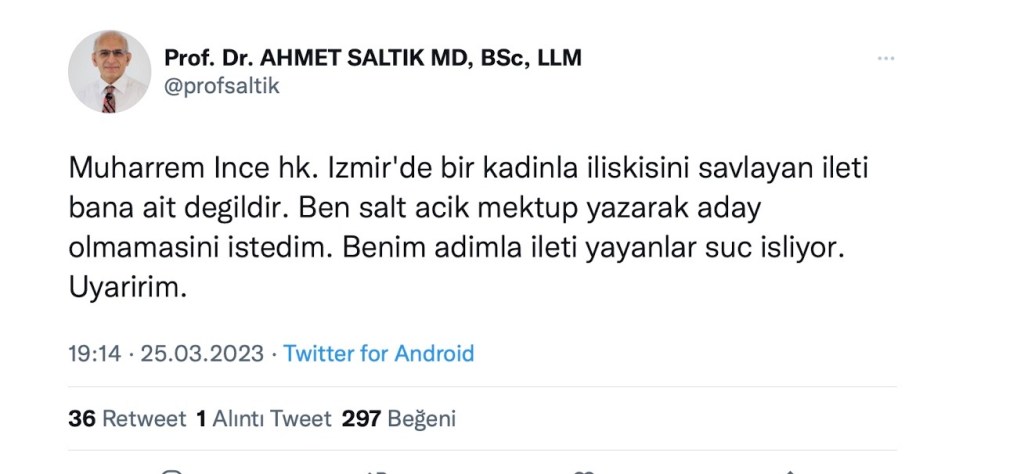The image size is (1024, 474).
Task: Click the word "Uyaririm." in the tweet
Action: coord(128,288)
